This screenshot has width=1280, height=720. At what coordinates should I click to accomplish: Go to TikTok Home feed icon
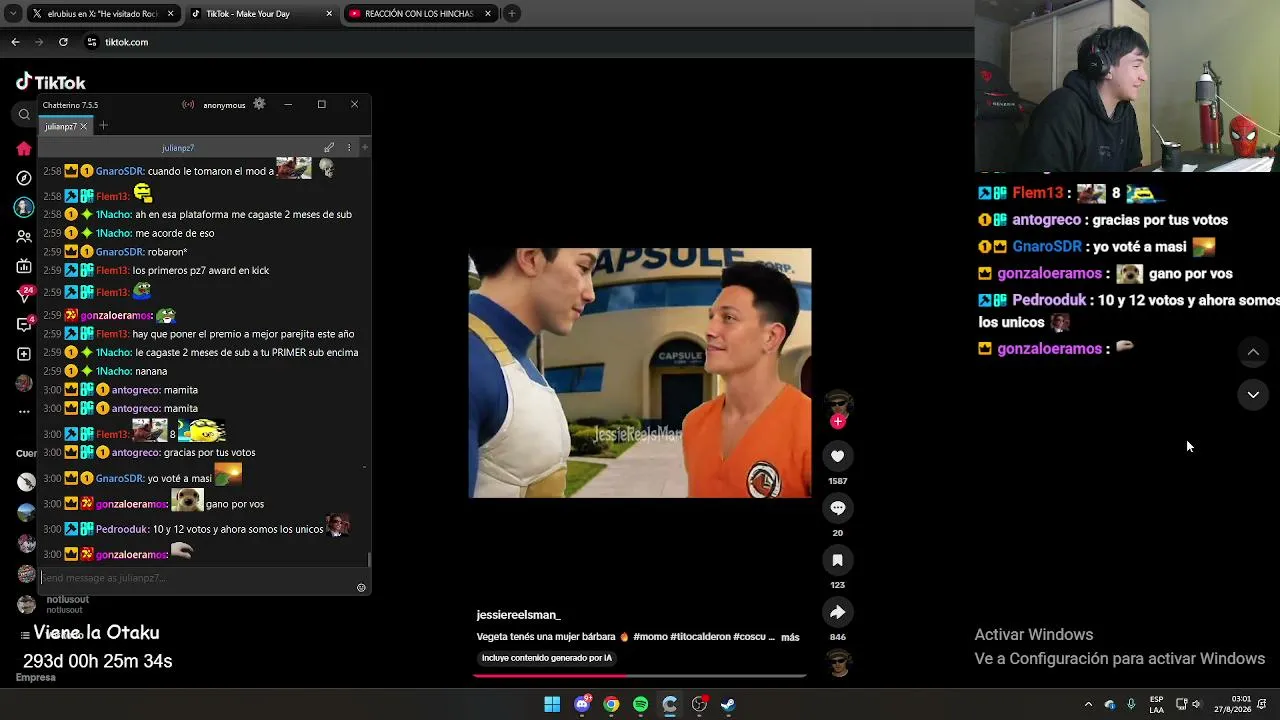[x=24, y=149]
